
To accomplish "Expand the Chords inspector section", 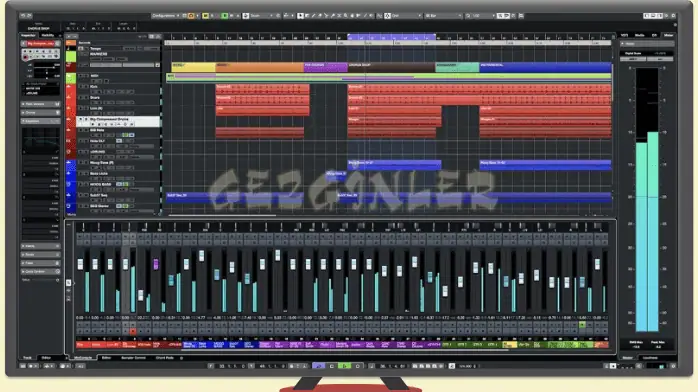I will 41,113.
